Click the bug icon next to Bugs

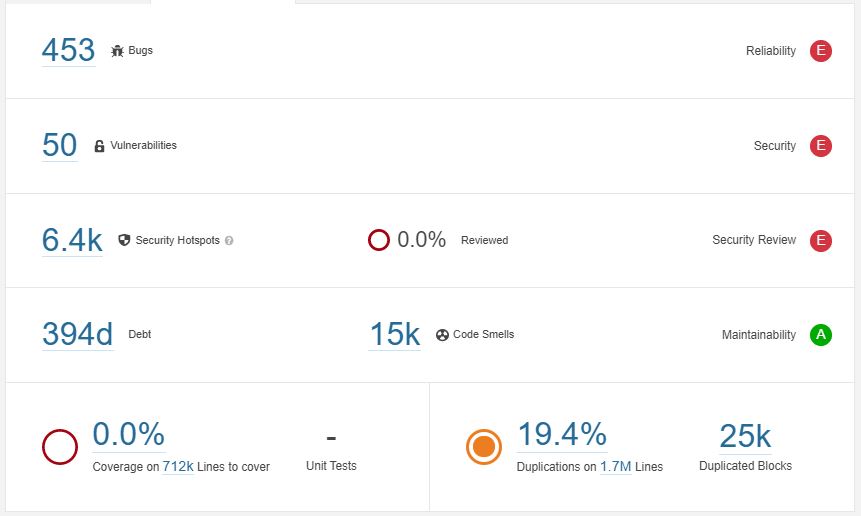pos(117,51)
